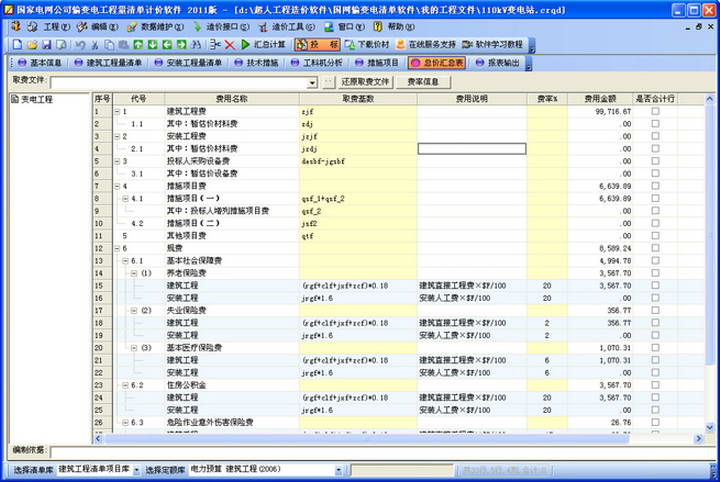Click the green move-up arrow icon

(x=138, y=45)
